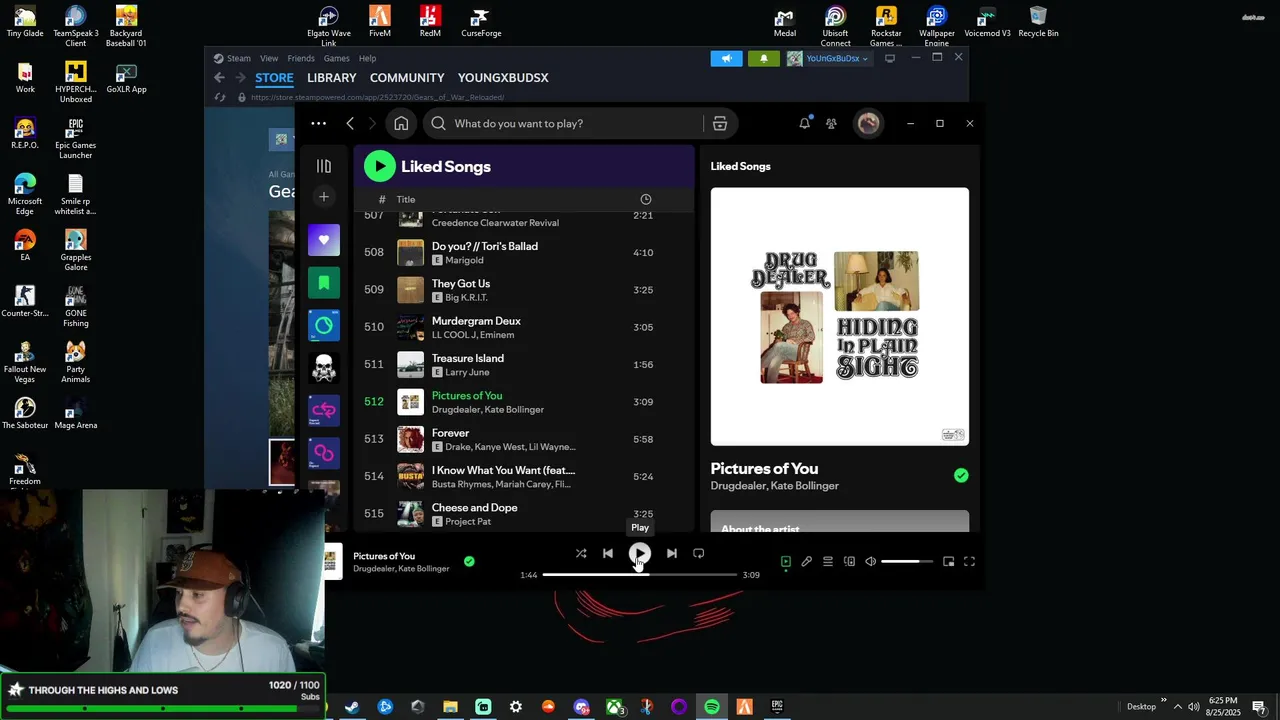
Task: Open the skull playlist in the sidebar
Action: coord(324,368)
